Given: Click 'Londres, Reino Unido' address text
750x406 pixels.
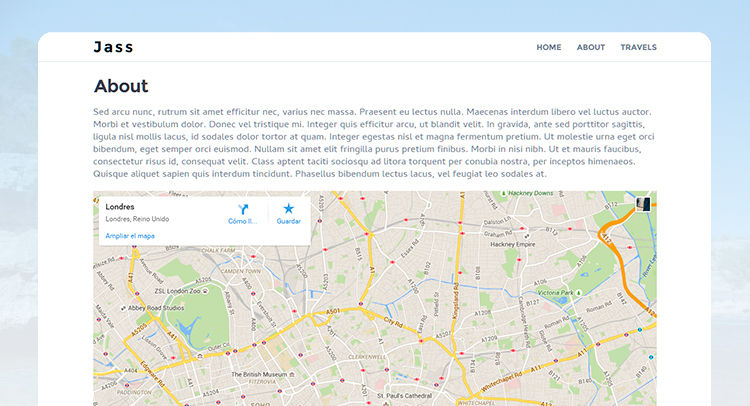Looking at the screenshot, I should [137, 219].
